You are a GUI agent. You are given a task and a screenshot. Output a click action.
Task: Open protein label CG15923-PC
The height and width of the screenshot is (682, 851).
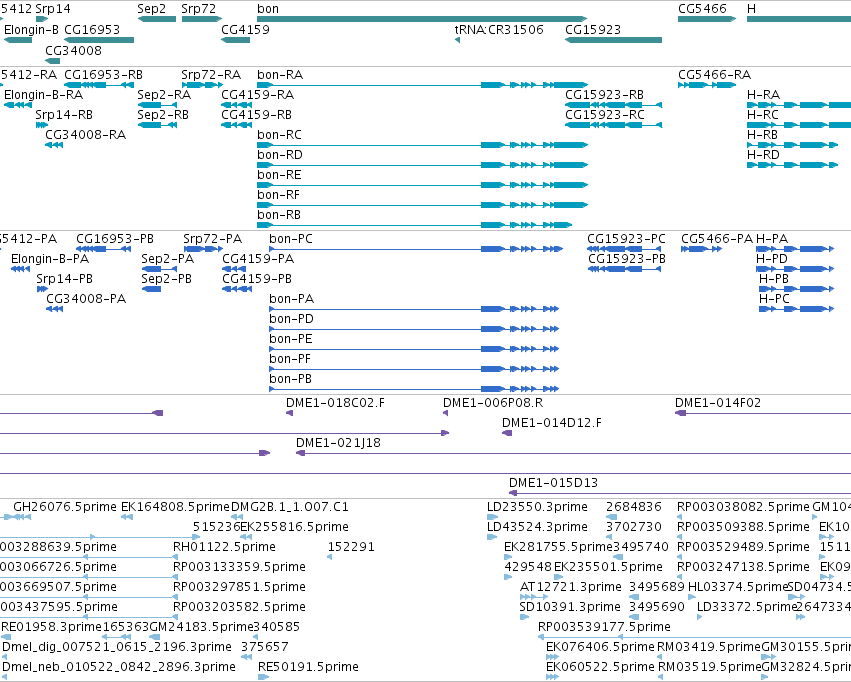tap(626, 239)
